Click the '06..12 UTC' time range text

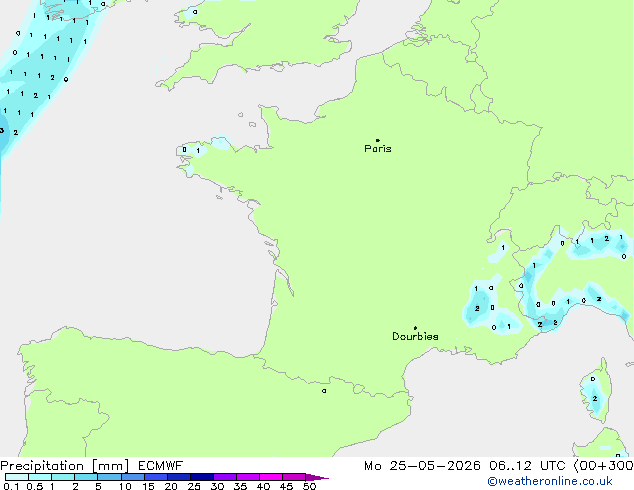coord(527,466)
